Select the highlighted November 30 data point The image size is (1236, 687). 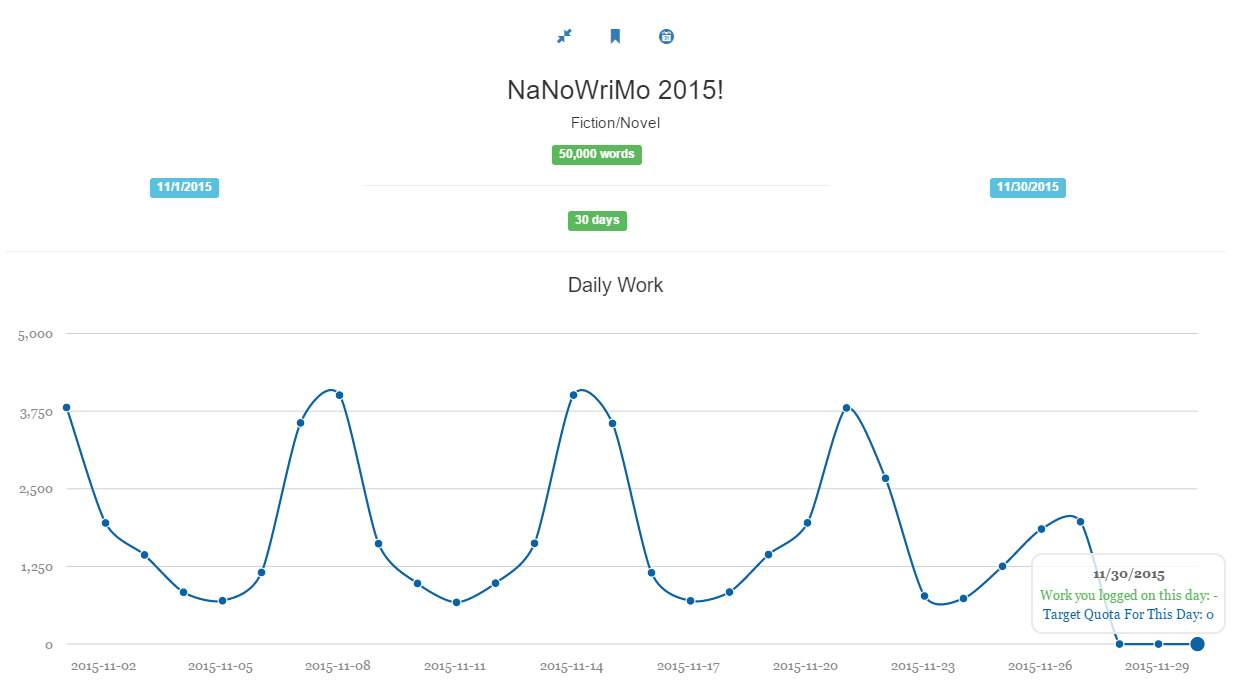1197,644
